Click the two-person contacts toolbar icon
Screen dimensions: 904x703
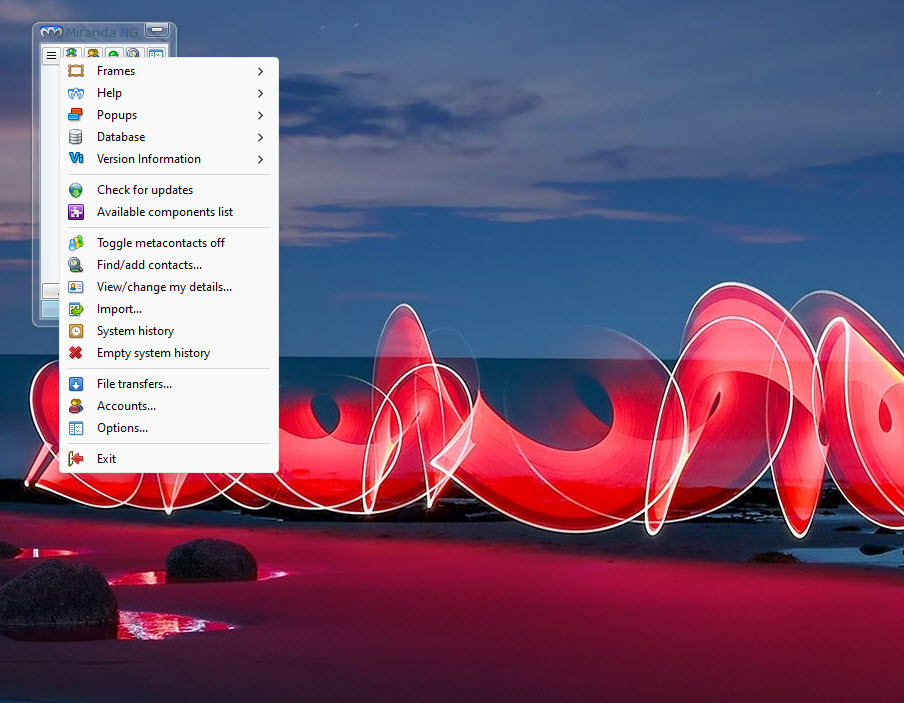93,53
